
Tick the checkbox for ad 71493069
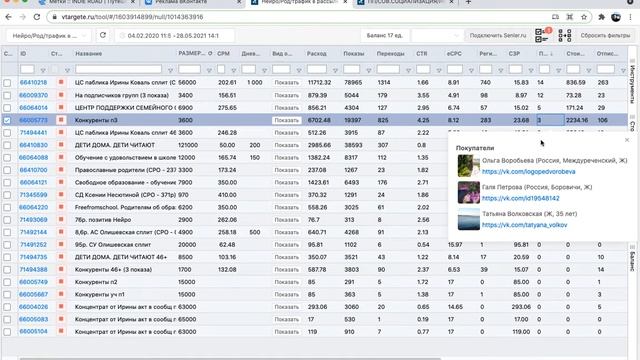[7, 220]
